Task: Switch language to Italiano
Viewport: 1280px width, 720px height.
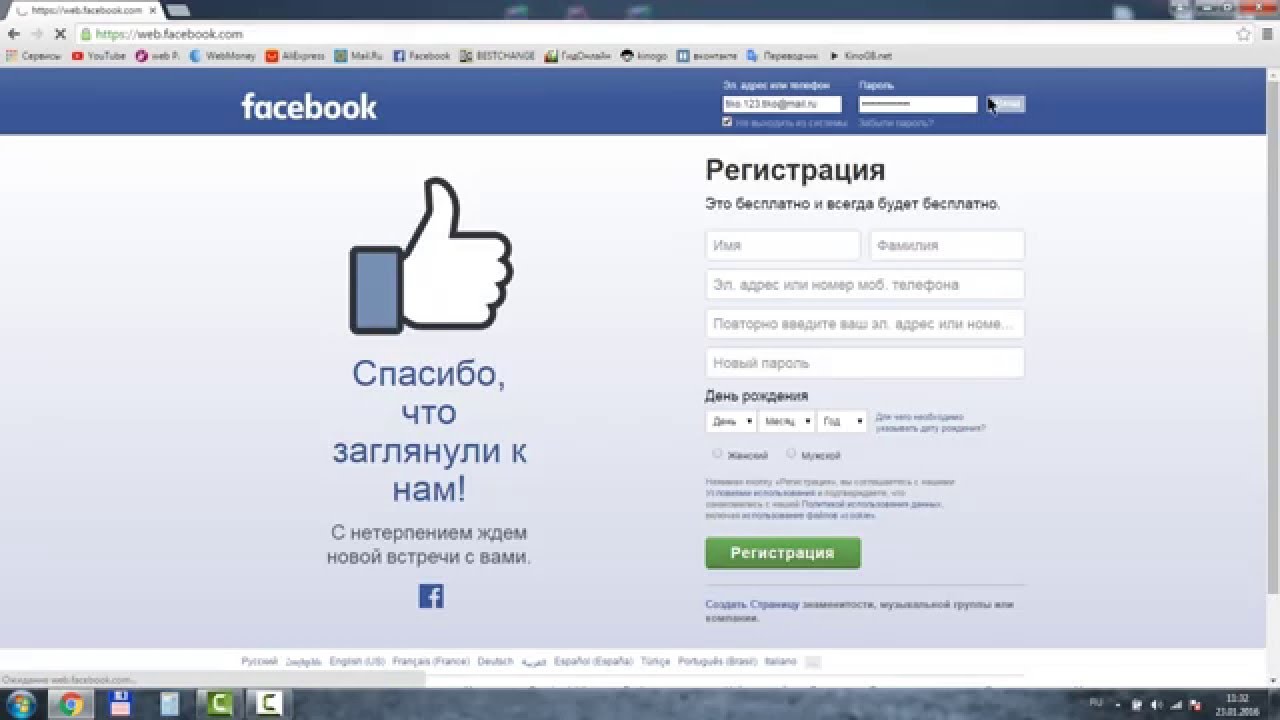Action: (781, 662)
